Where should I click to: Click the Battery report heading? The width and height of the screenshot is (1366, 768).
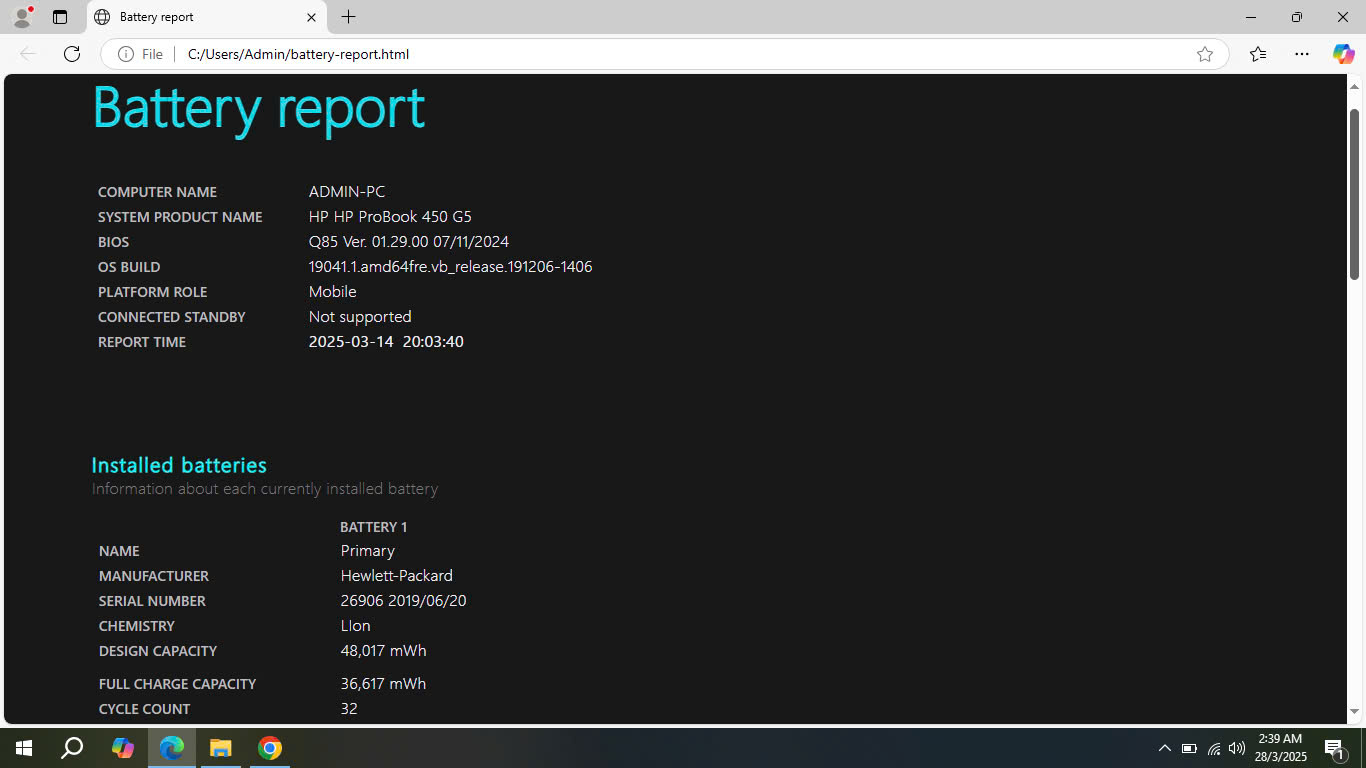click(x=259, y=107)
